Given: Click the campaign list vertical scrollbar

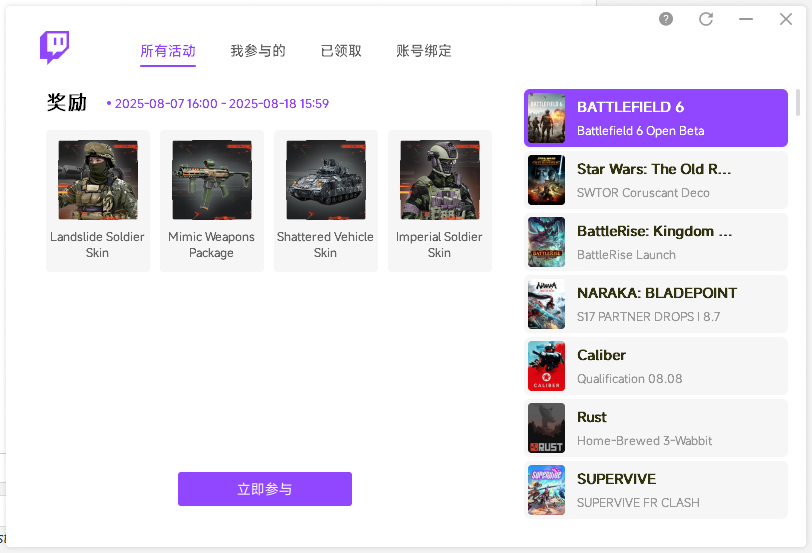Looking at the screenshot, I should tap(798, 103).
